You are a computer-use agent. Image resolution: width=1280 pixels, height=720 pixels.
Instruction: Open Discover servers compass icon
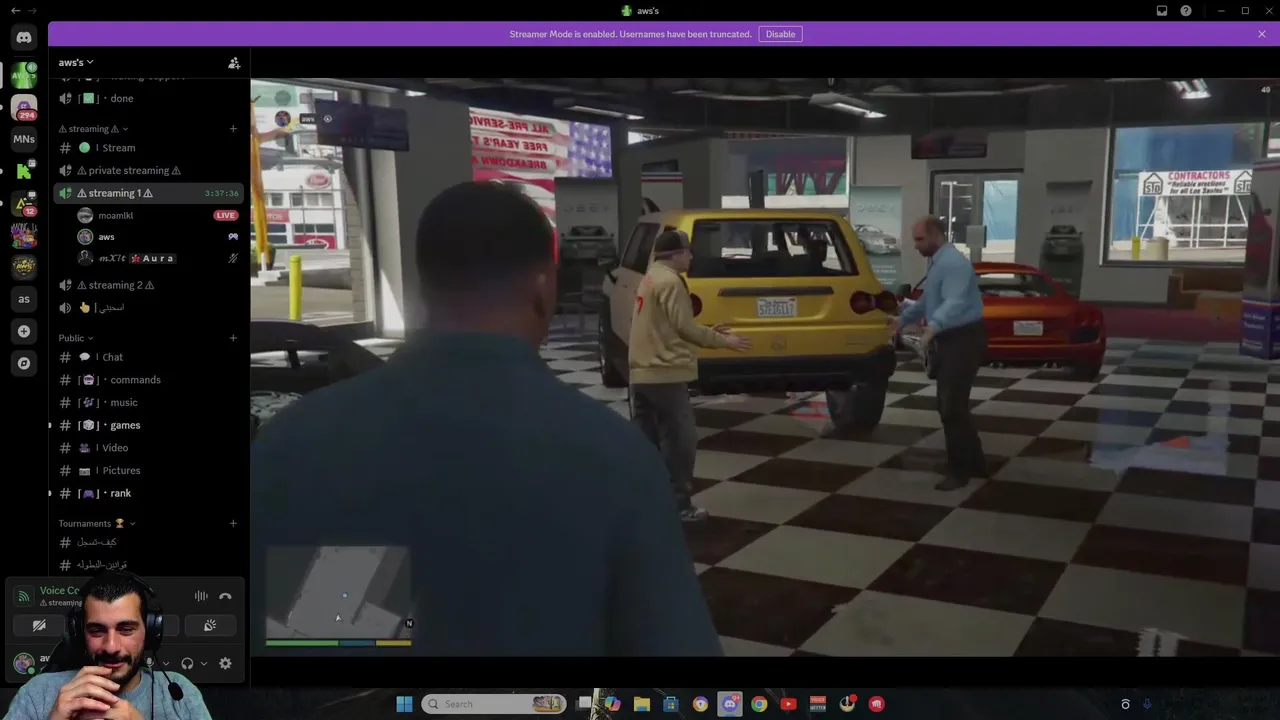point(24,363)
